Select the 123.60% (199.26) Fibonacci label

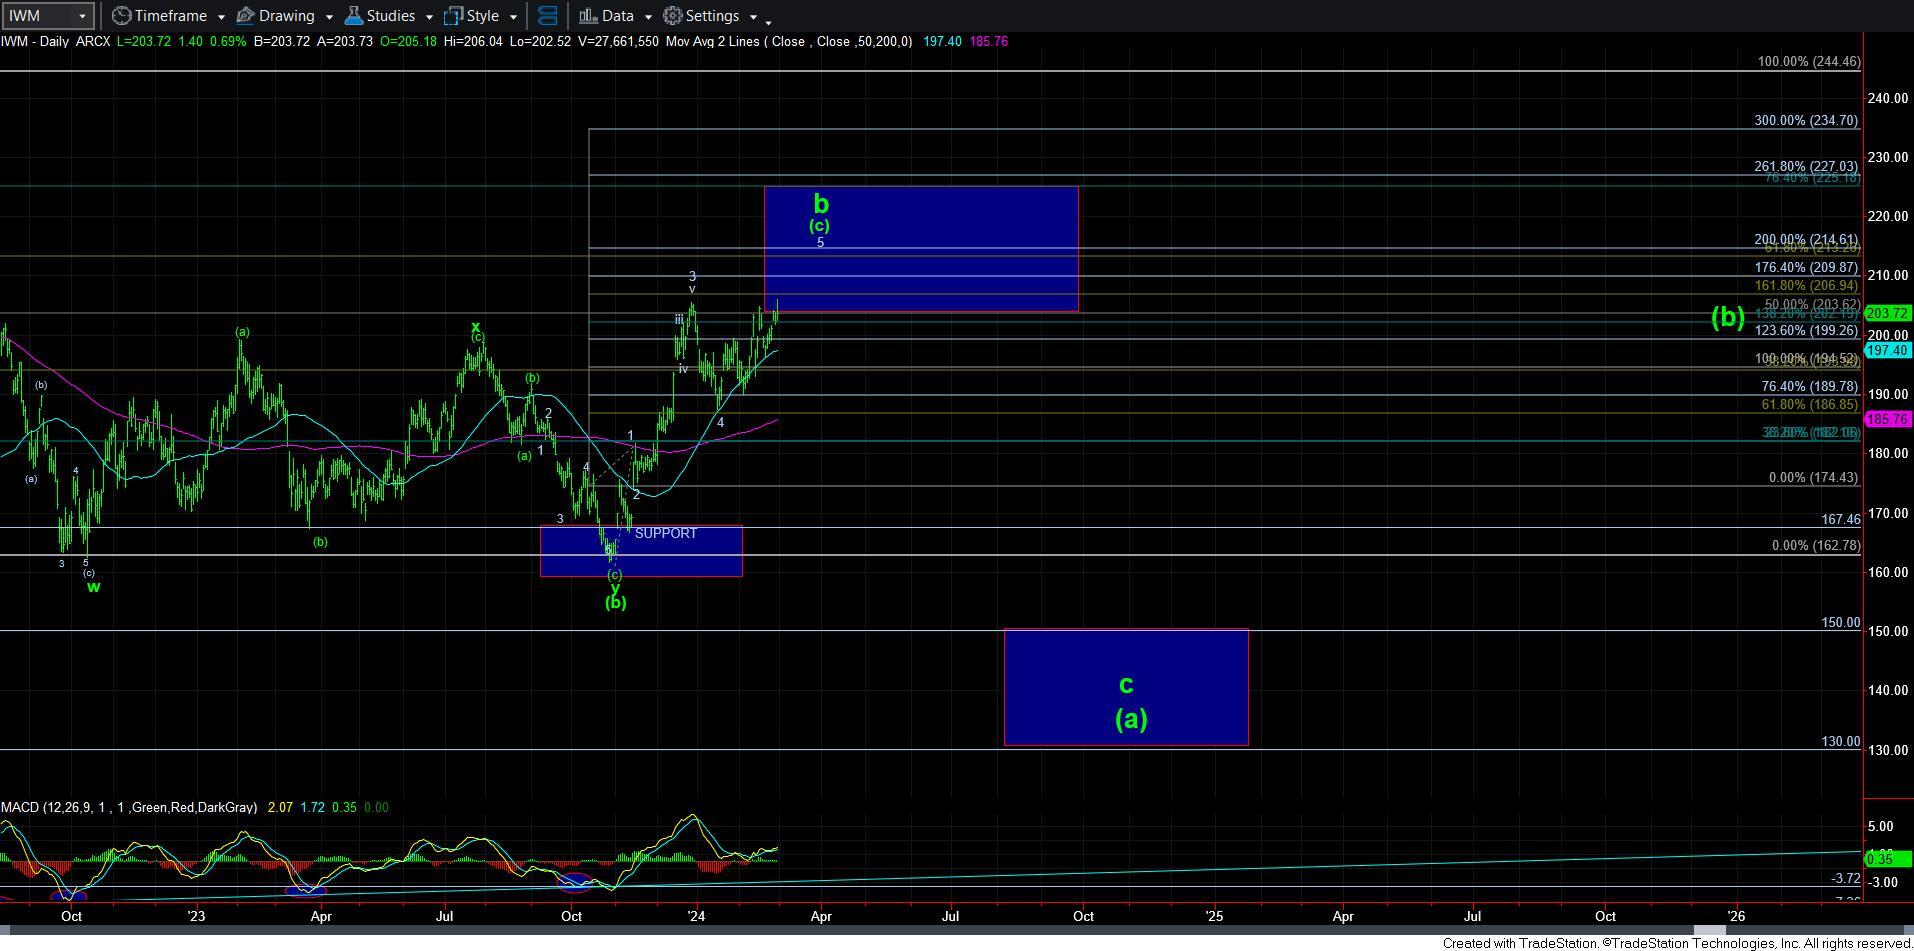1806,330
